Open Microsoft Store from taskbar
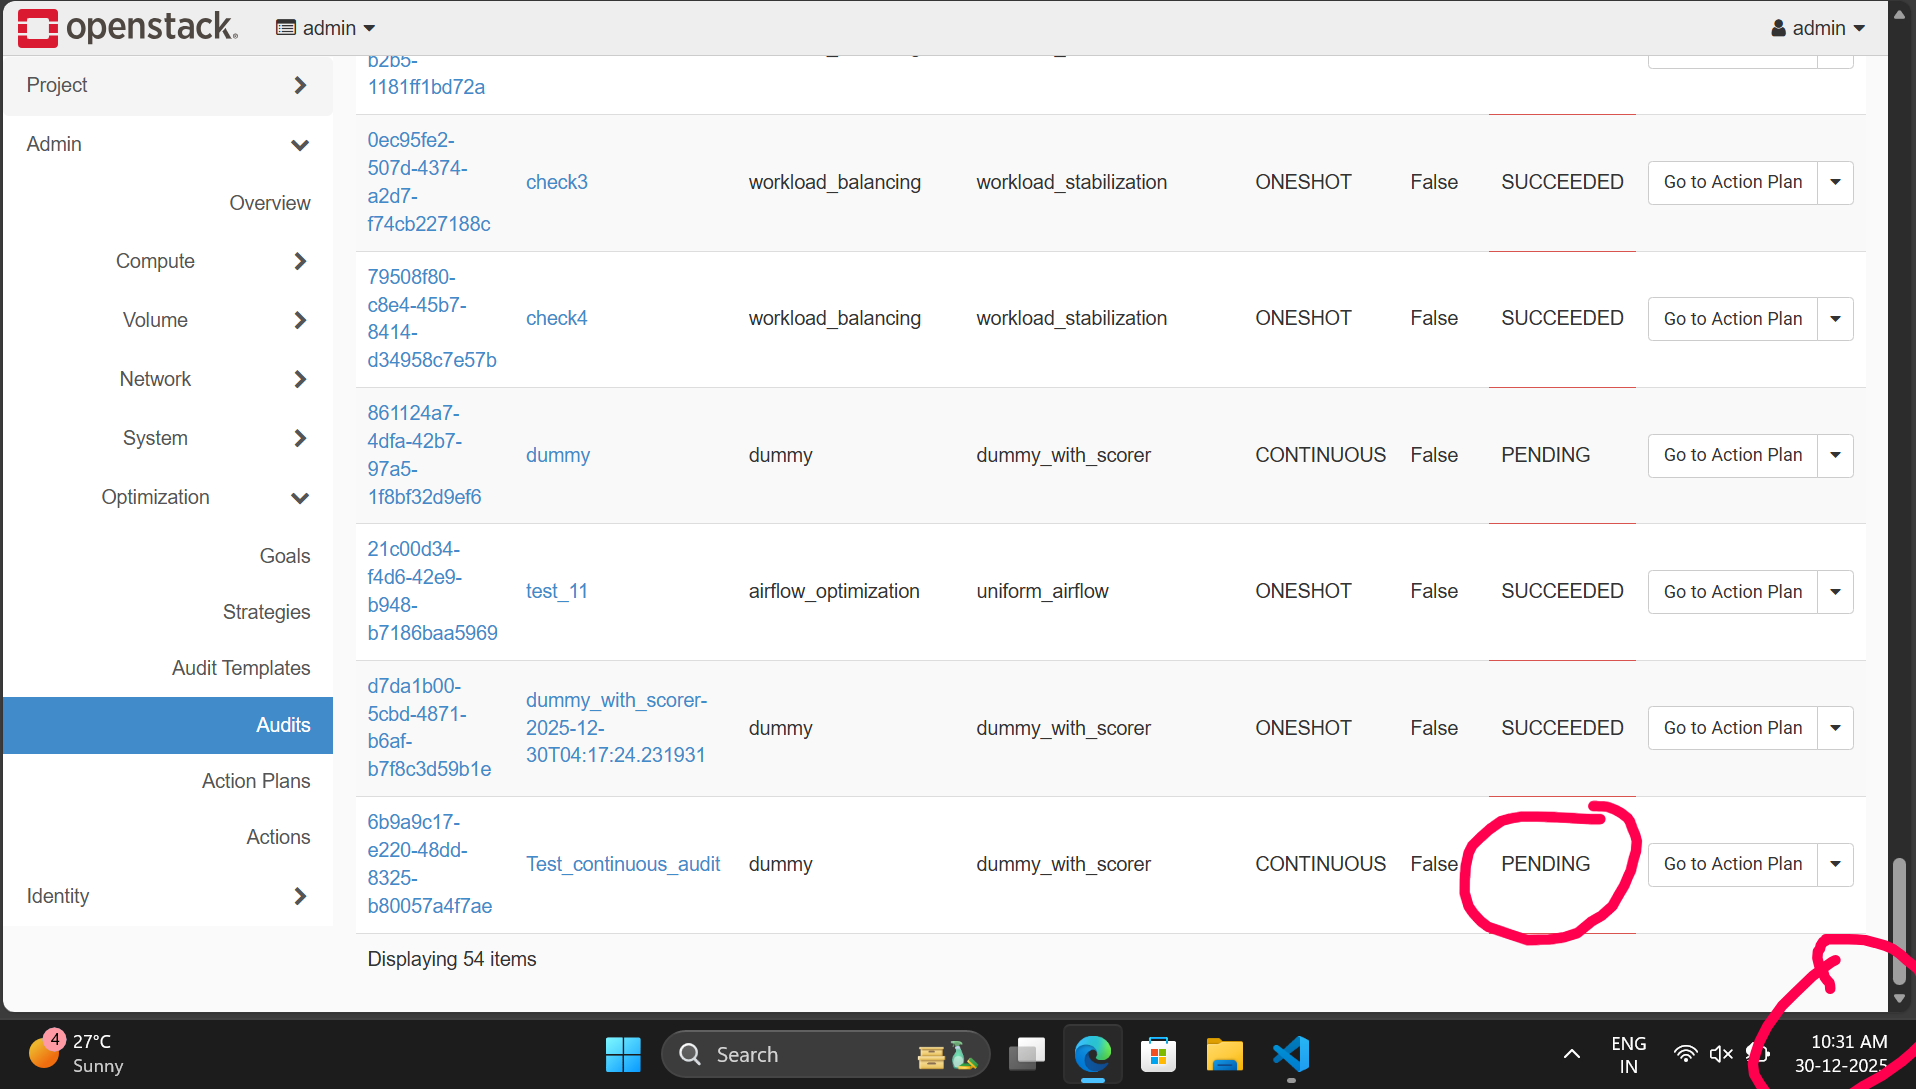Screen dimensions: 1916x1089 [x=1158, y=1054]
